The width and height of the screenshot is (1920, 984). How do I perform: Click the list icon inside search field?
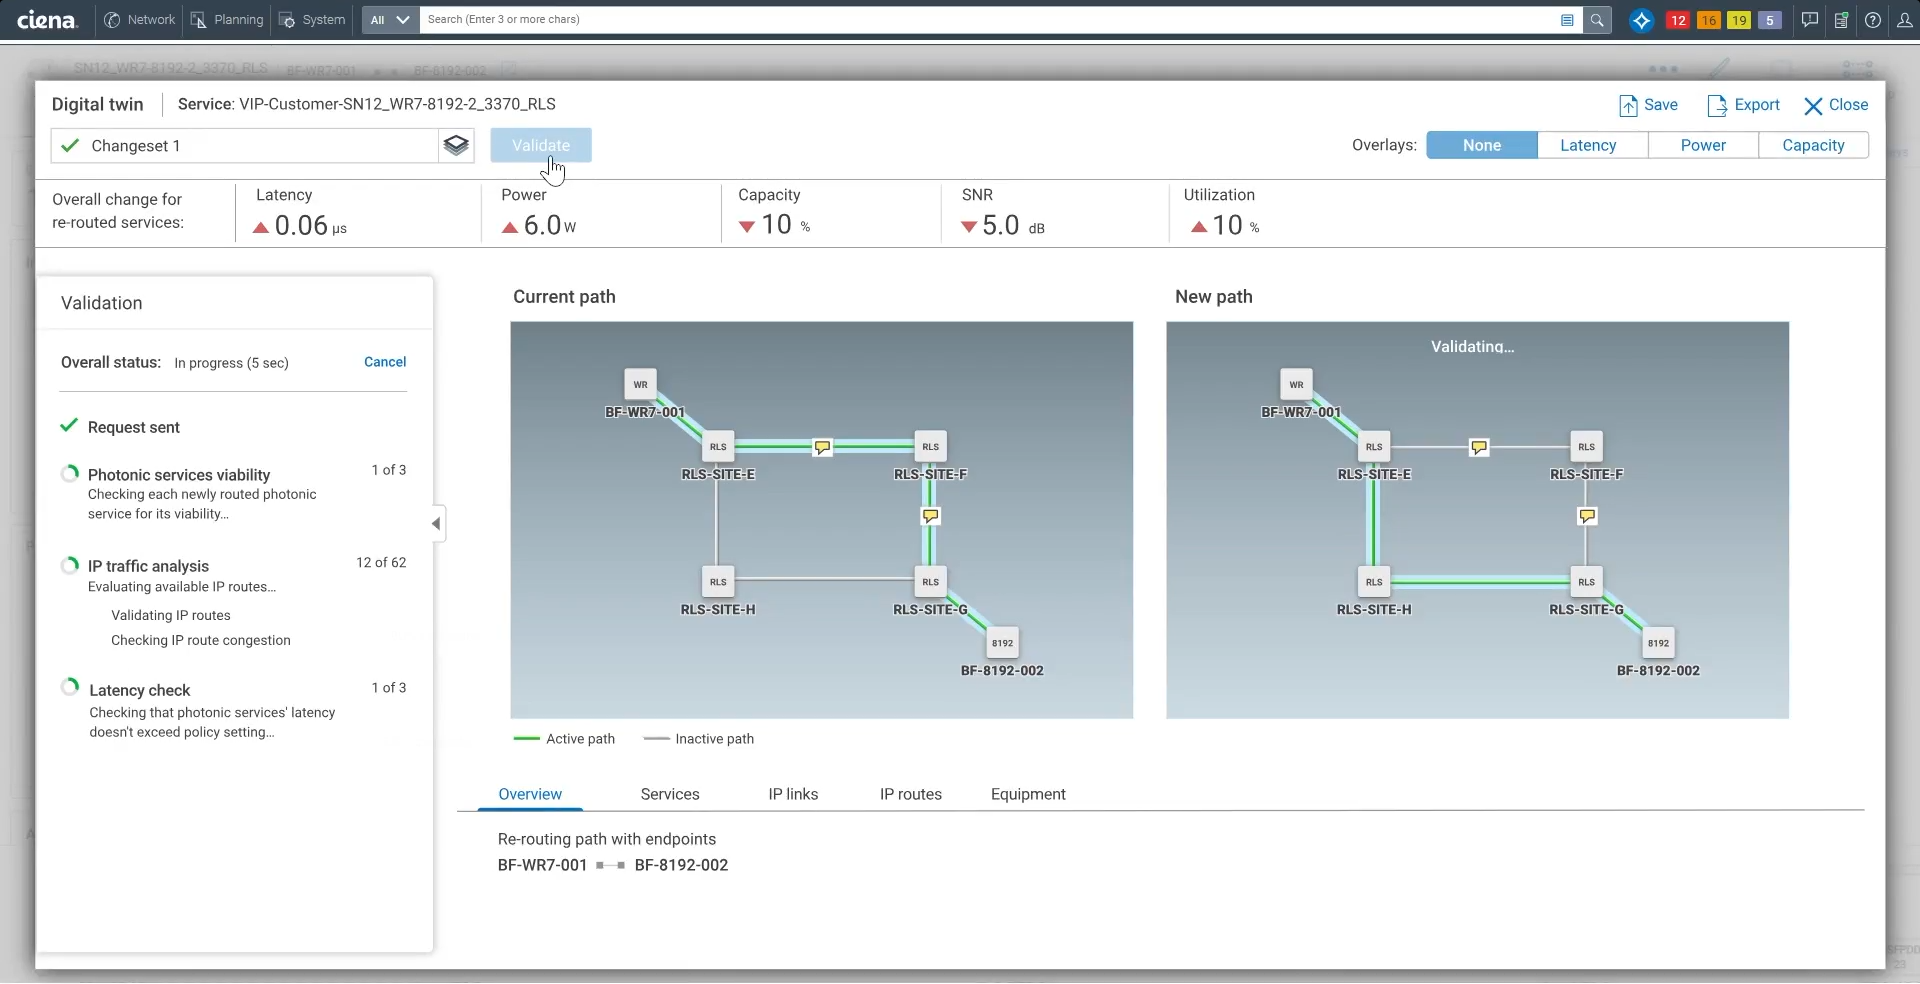tap(1567, 19)
